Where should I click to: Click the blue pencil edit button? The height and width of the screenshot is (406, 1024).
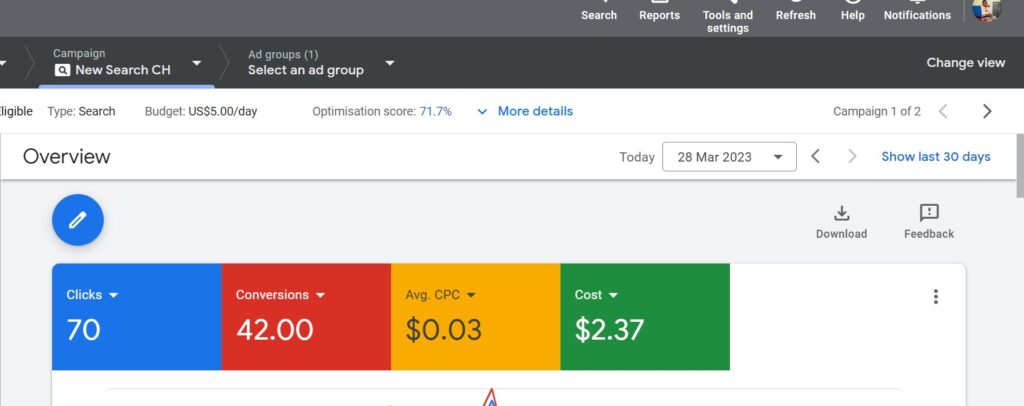(78, 220)
